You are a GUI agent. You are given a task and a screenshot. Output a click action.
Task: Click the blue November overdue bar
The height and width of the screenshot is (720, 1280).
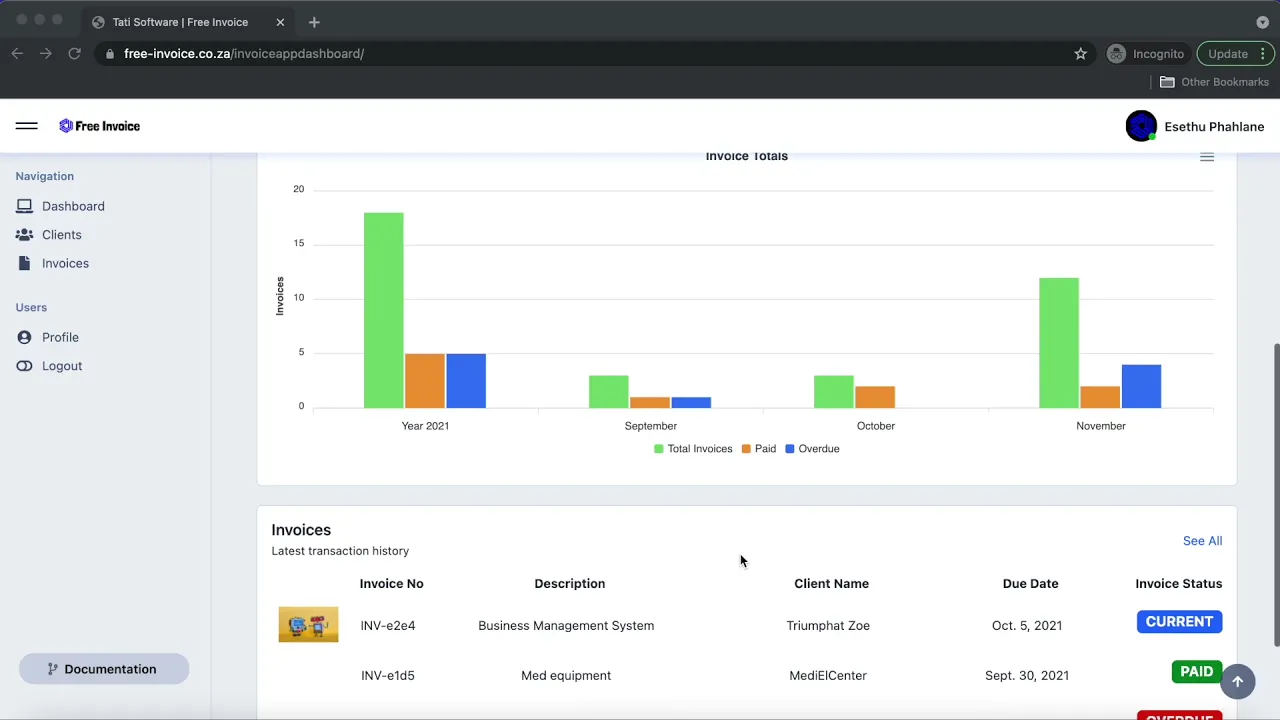[1141, 386]
